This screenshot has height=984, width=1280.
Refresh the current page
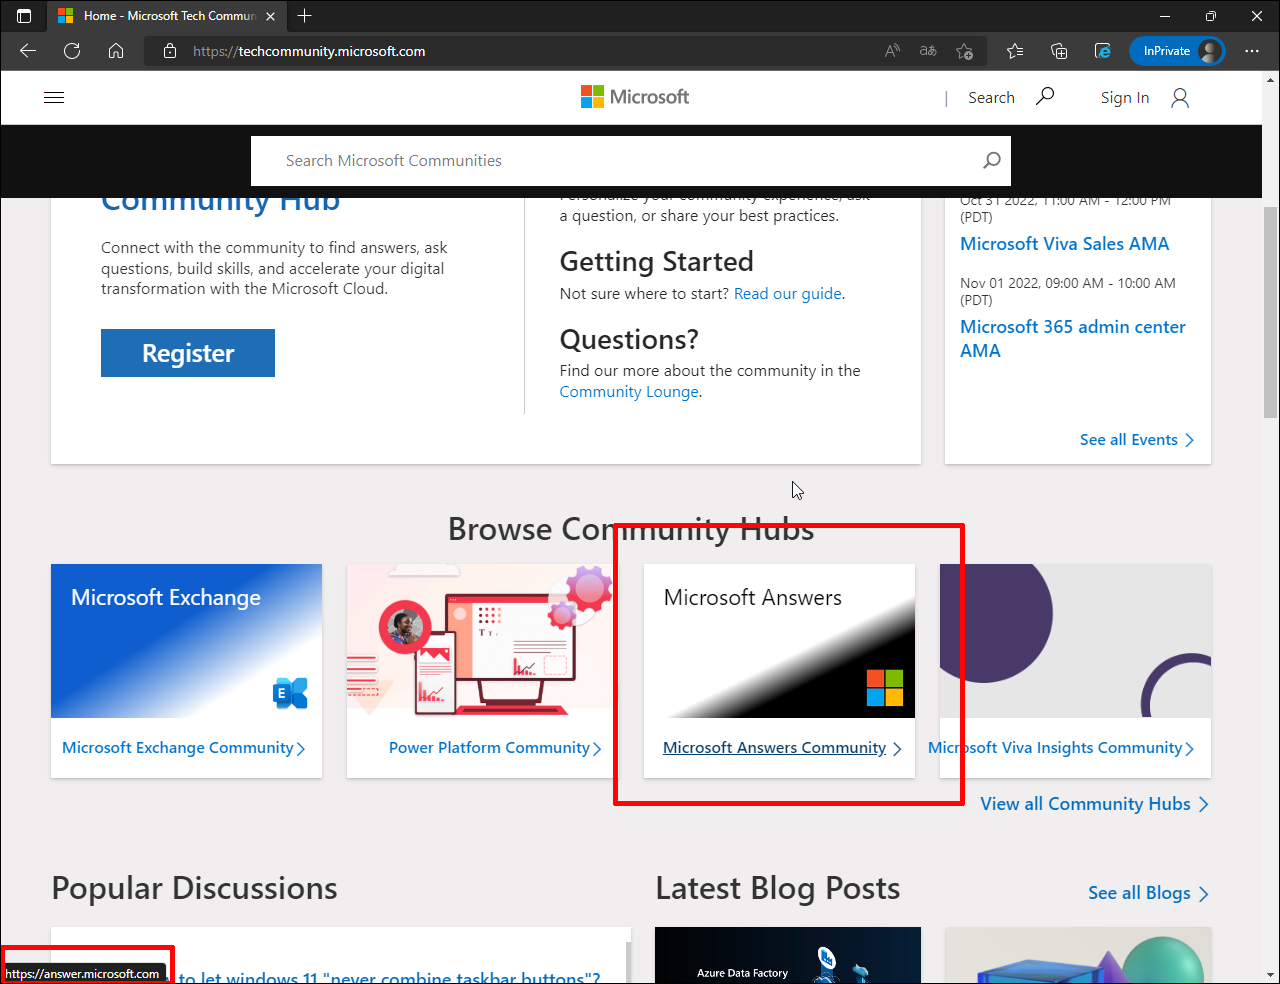72,51
